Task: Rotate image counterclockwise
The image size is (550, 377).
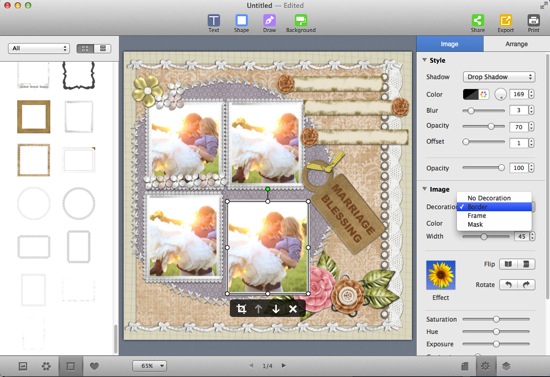Action: point(508,284)
